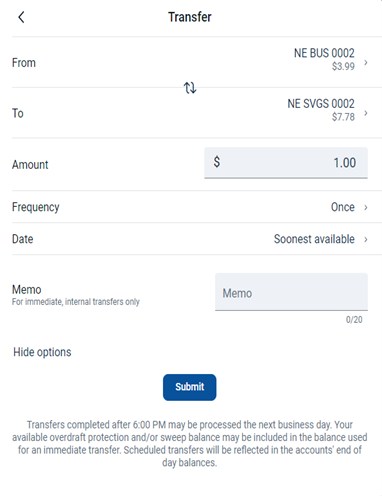Expand Frequency options chevron beside Once

(x=366, y=207)
